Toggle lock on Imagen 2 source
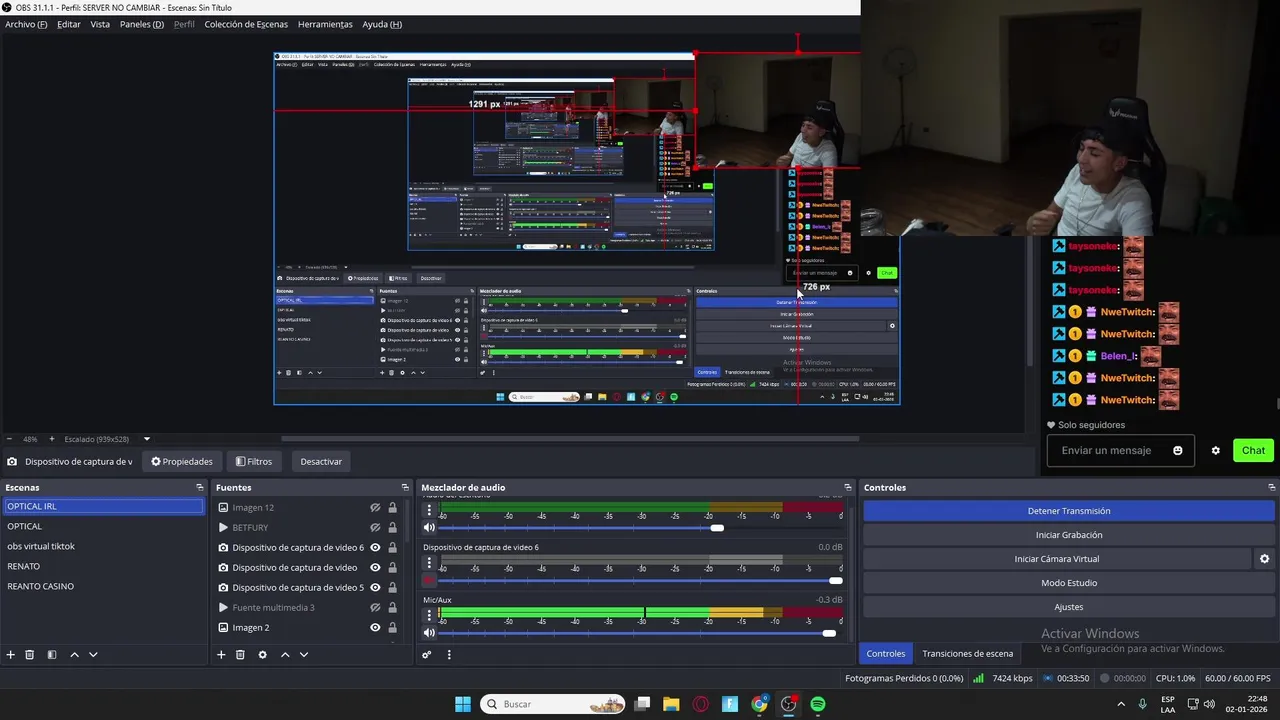1280x720 pixels. 392,627
